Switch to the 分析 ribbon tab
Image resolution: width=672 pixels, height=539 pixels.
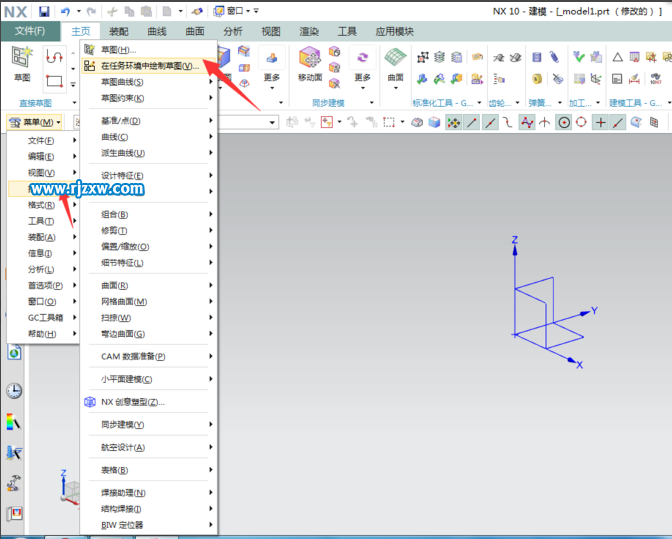[233, 31]
